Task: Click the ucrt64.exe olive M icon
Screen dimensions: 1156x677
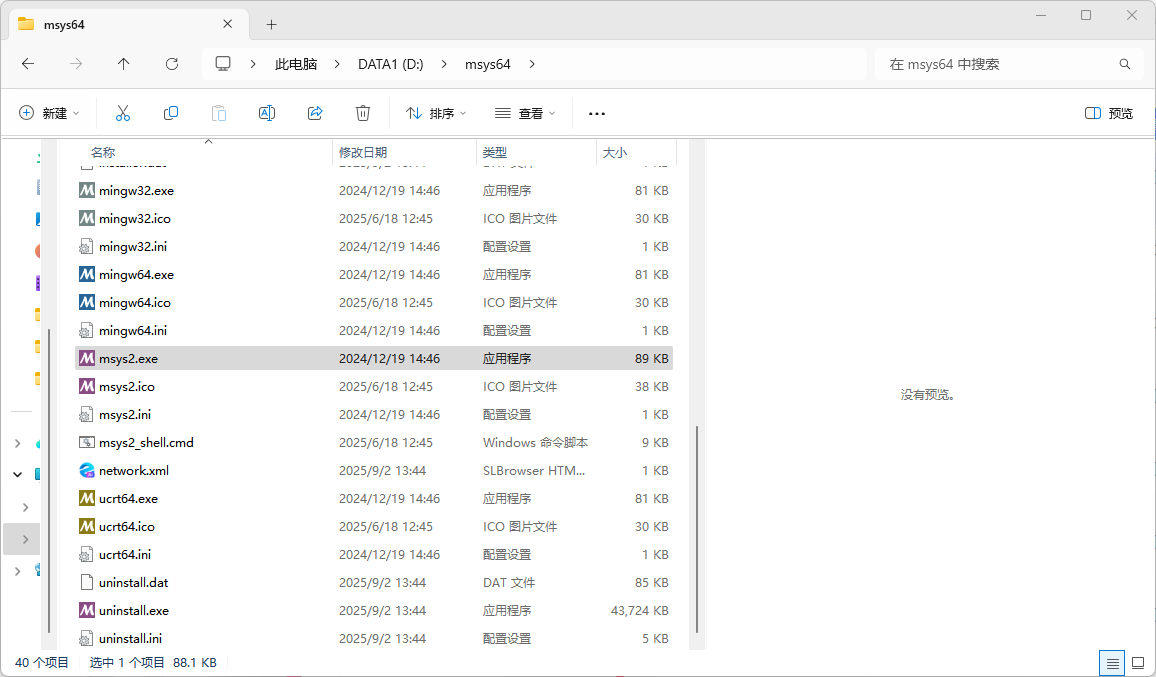Action: (x=87, y=499)
